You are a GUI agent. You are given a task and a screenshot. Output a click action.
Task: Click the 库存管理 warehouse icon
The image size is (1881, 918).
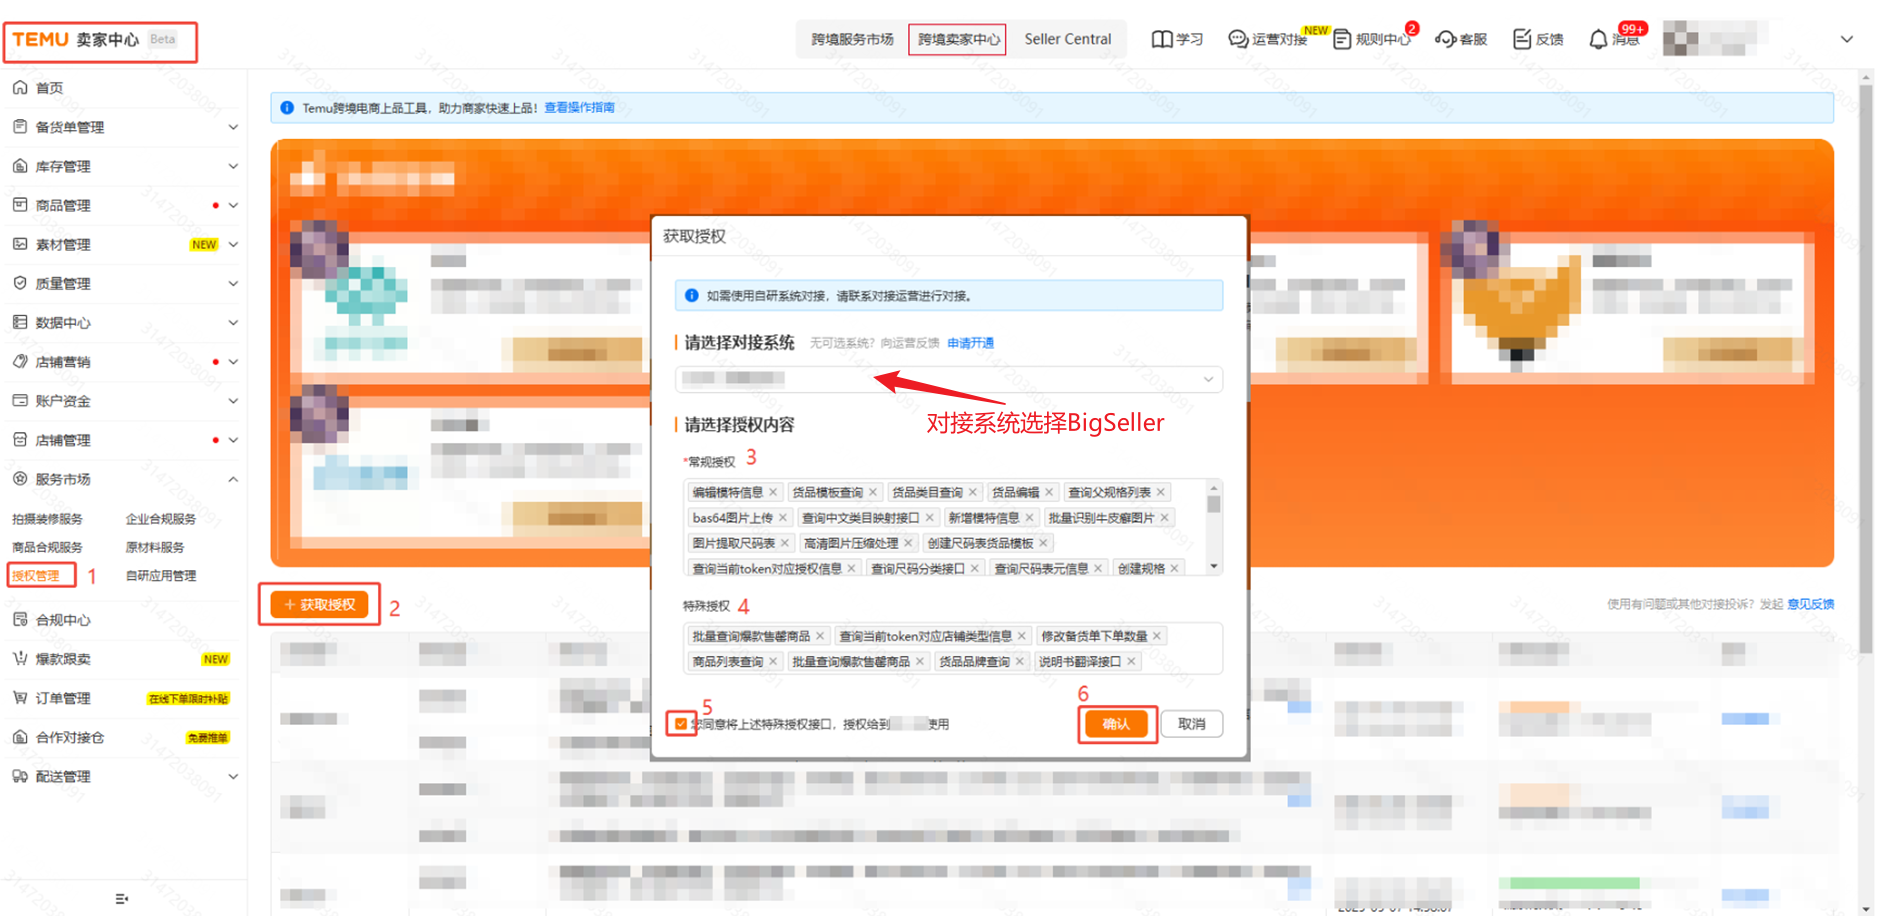(x=20, y=166)
